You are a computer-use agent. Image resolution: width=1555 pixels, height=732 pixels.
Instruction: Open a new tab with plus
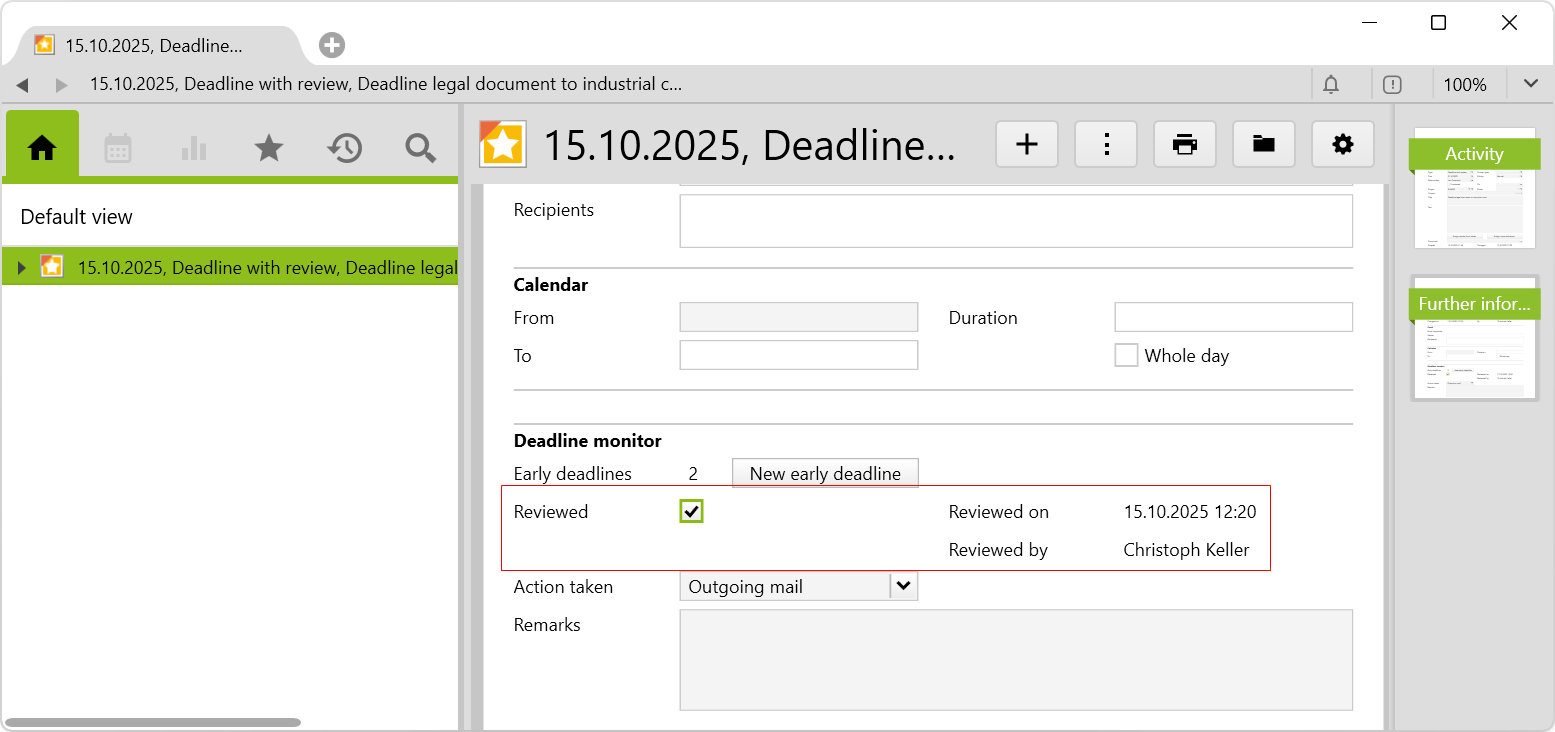332,45
